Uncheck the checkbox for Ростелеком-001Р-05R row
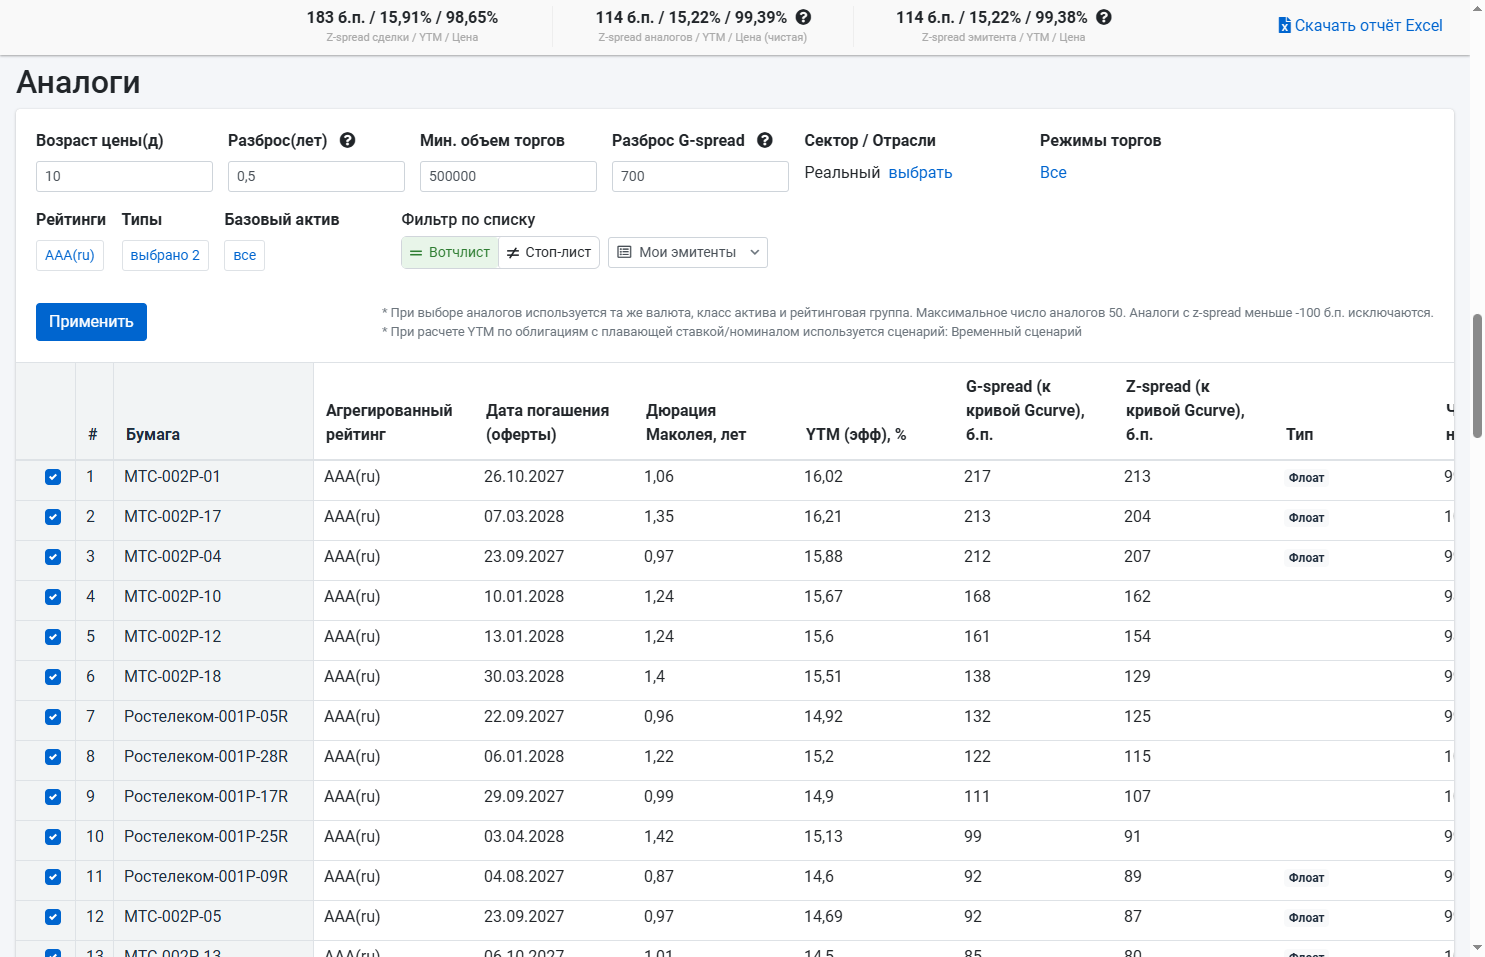The width and height of the screenshot is (1485, 957). point(53,717)
